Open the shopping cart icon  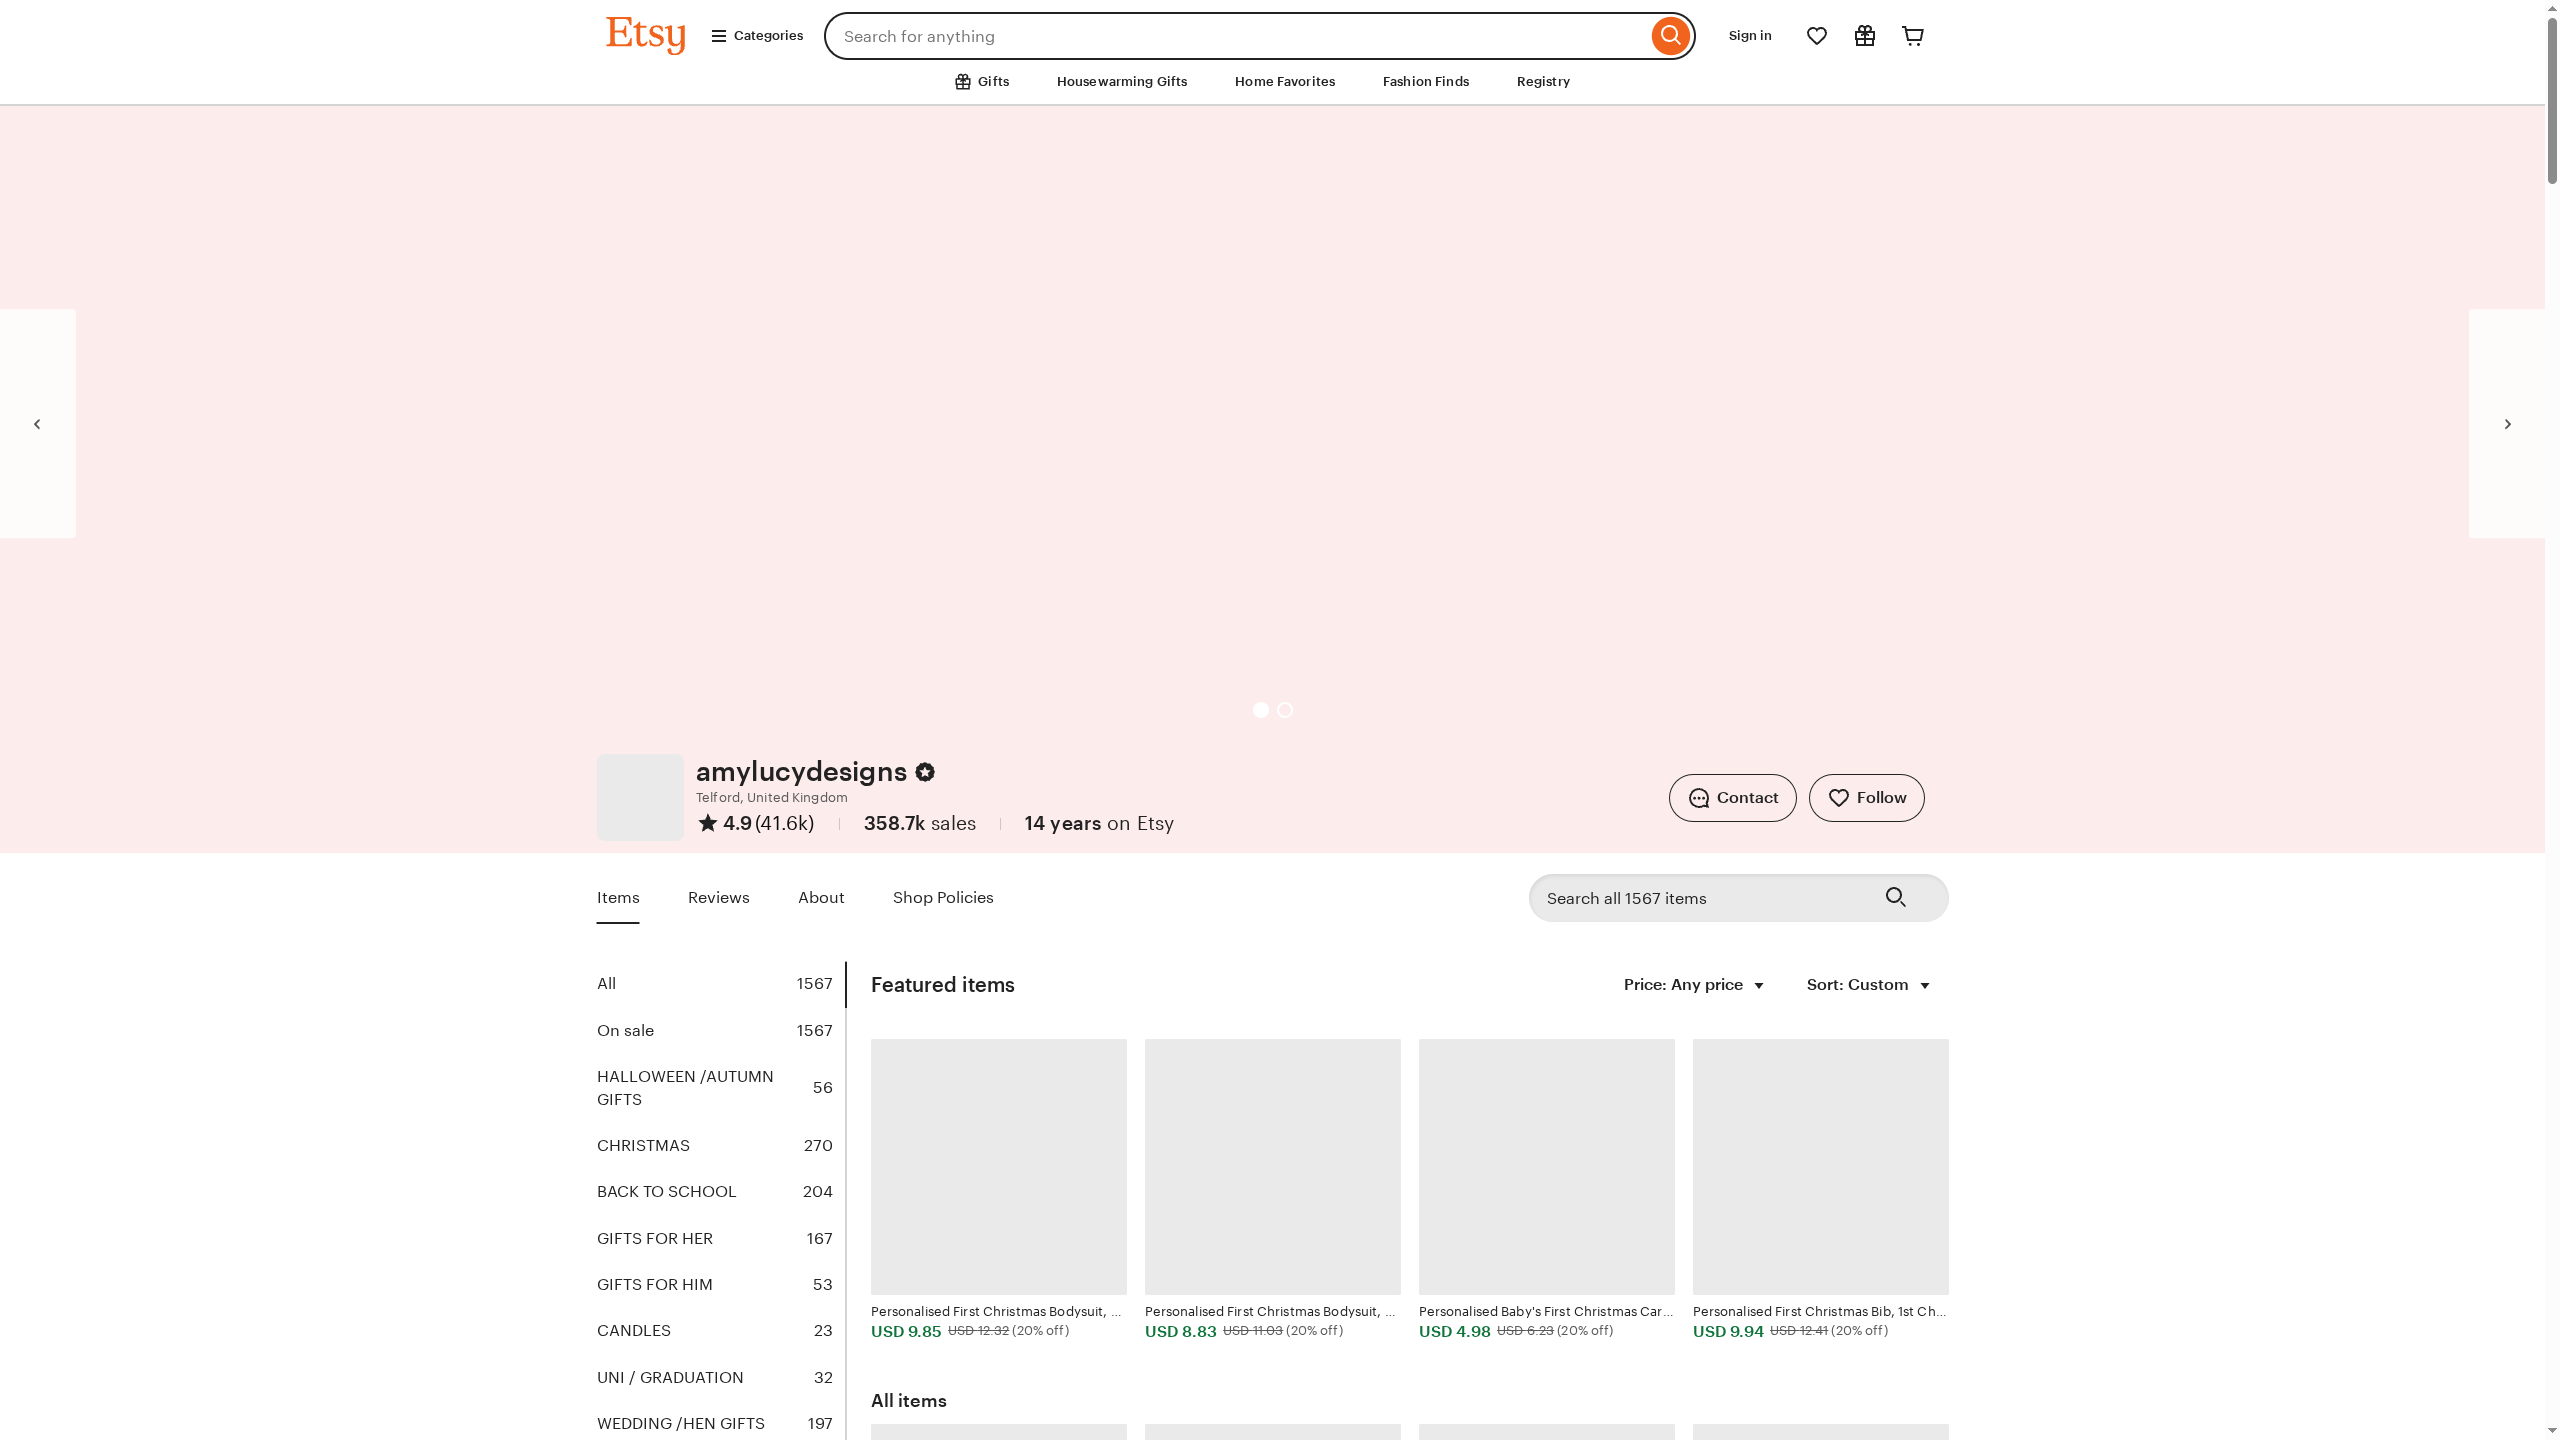pos(1912,35)
